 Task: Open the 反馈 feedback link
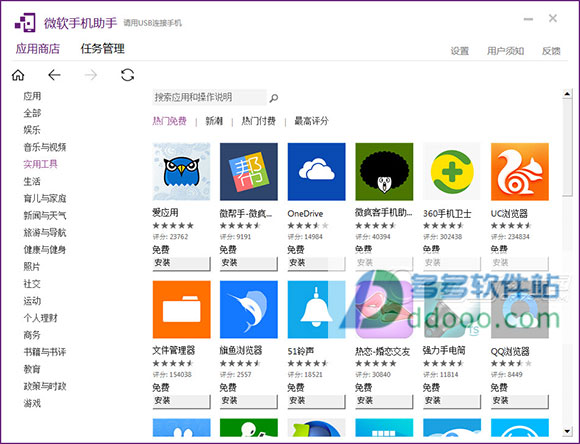pos(551,51)
